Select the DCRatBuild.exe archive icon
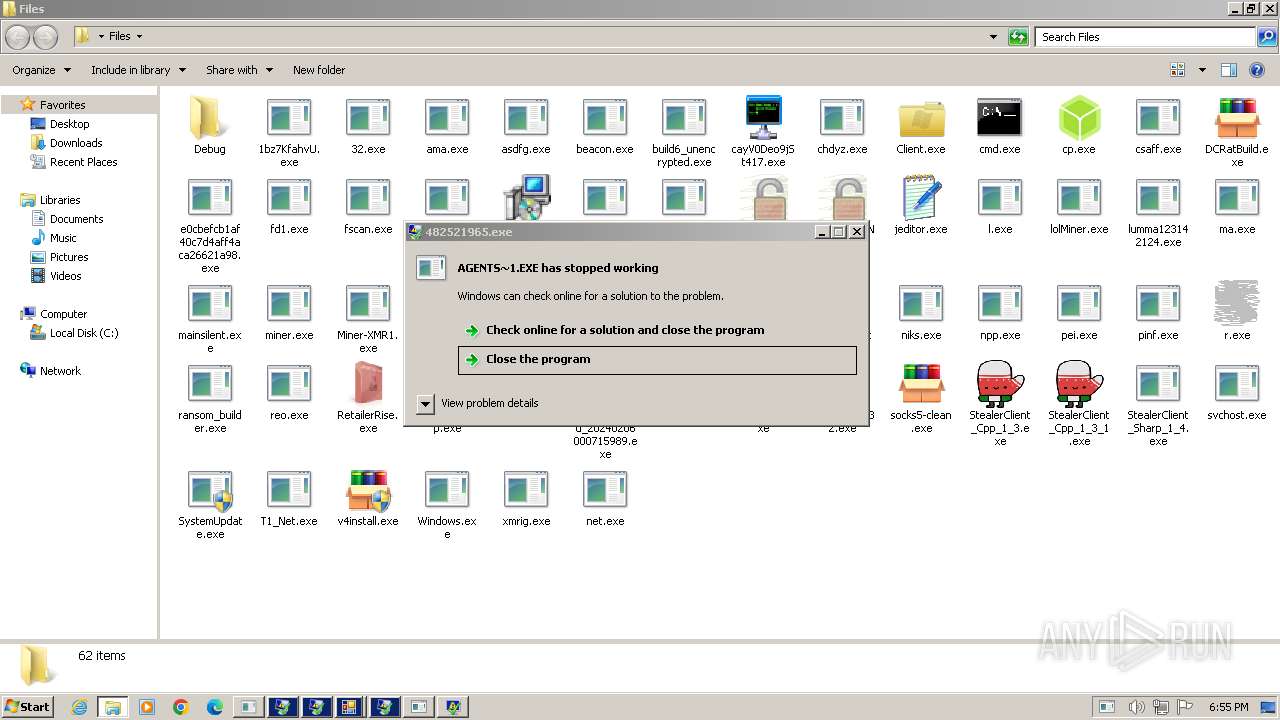The height and width of the screenshot is (720, 1280). 1236,118
